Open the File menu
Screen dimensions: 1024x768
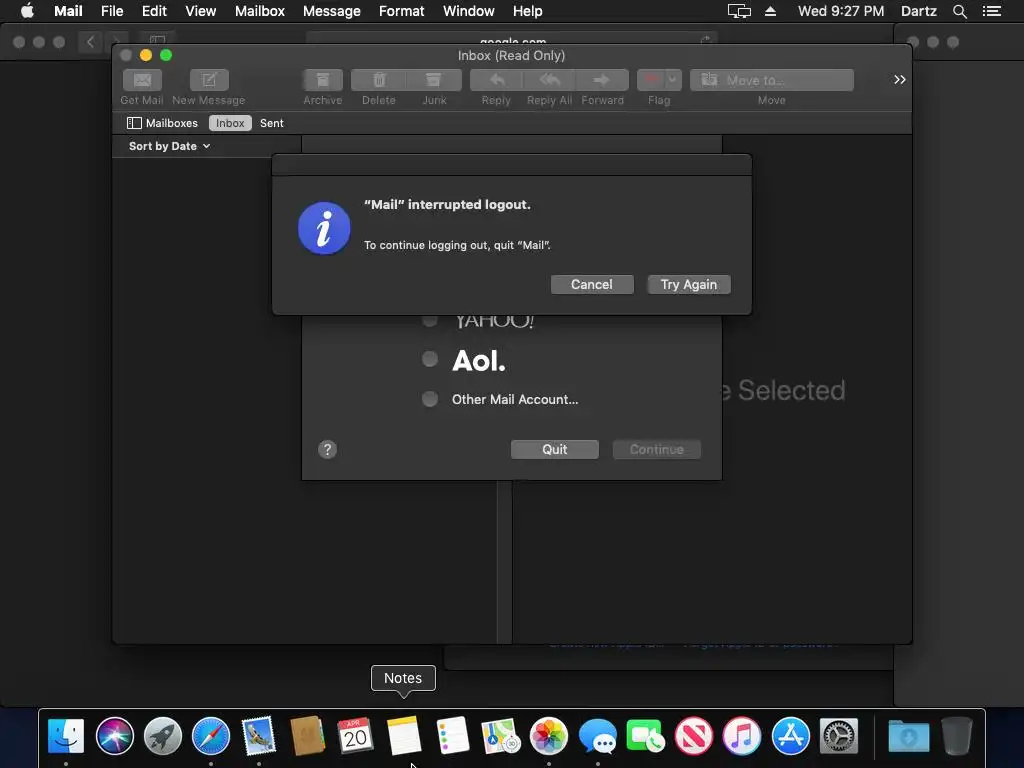pyautogui.click(x=112, y=11)
